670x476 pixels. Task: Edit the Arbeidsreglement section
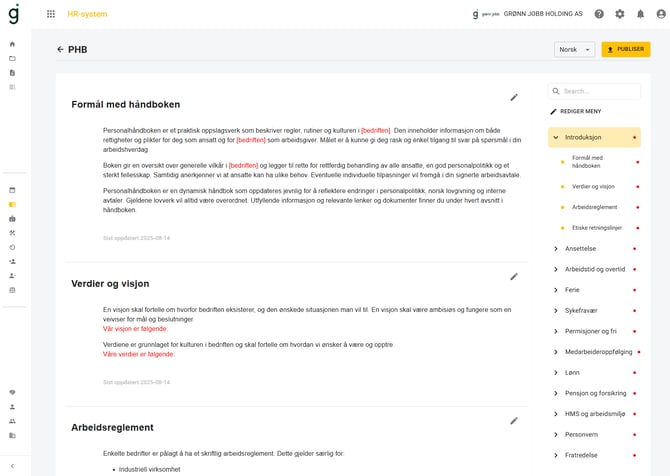(514, 421)
